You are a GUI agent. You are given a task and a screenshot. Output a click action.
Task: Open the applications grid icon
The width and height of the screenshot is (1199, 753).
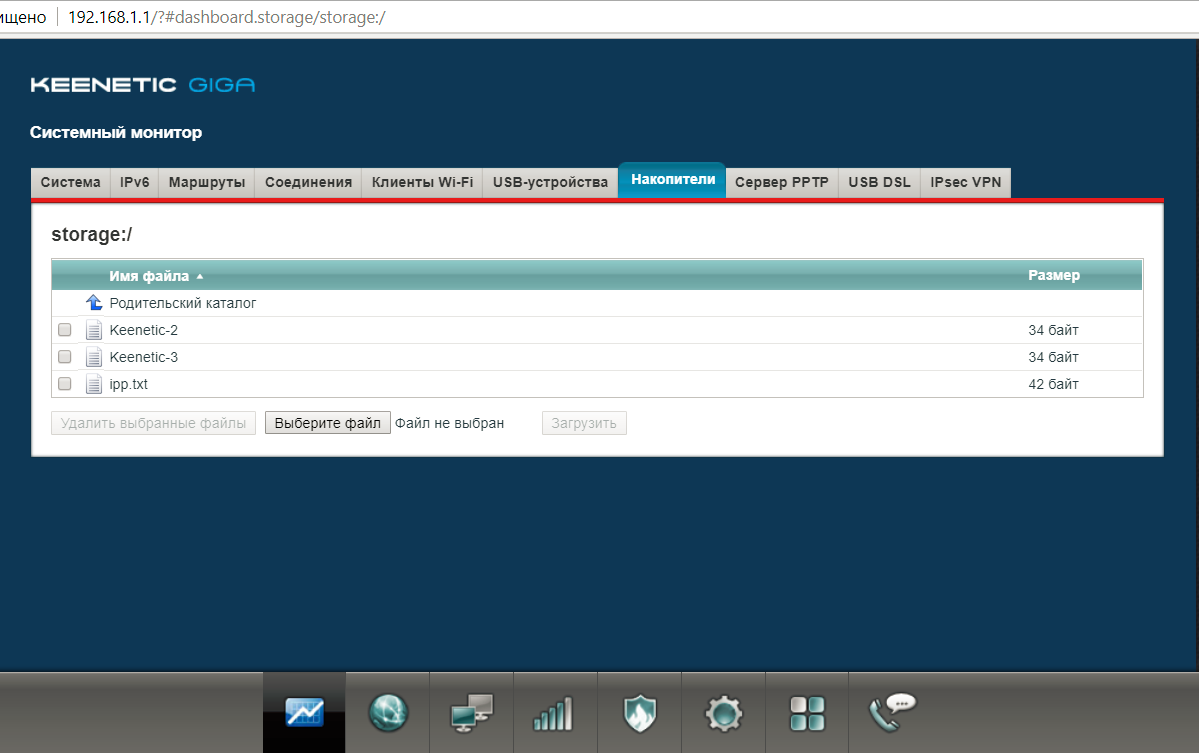pos(807,712)
